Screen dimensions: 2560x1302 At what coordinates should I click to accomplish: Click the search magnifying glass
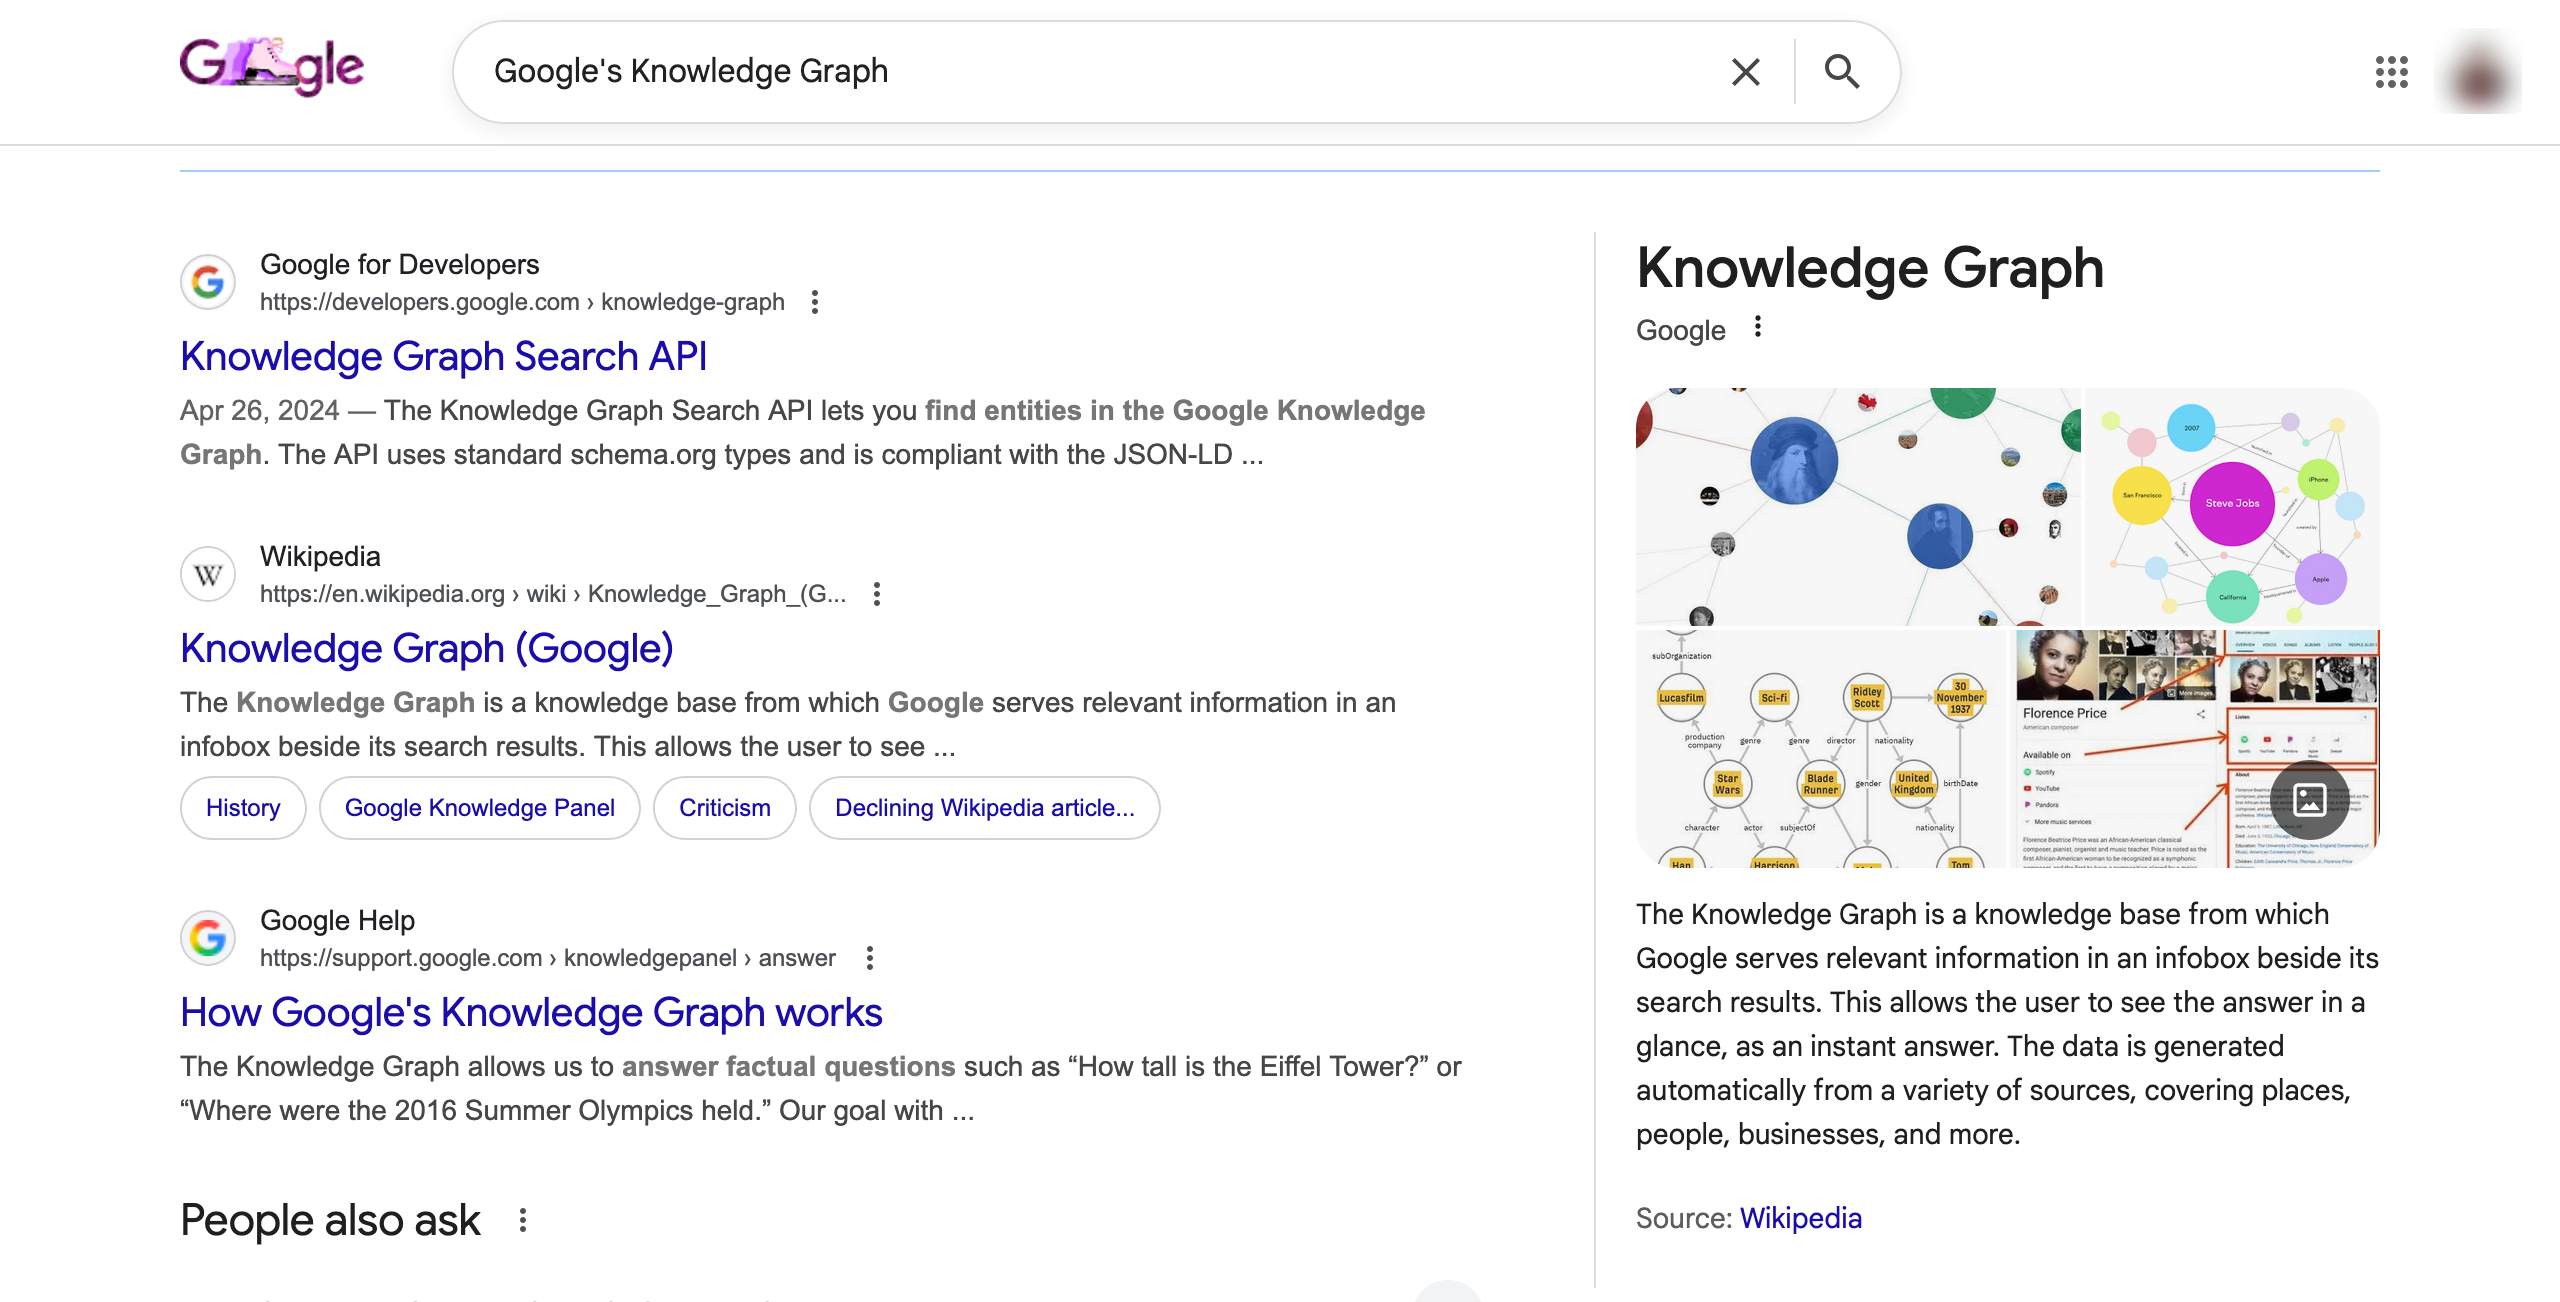1841,71
